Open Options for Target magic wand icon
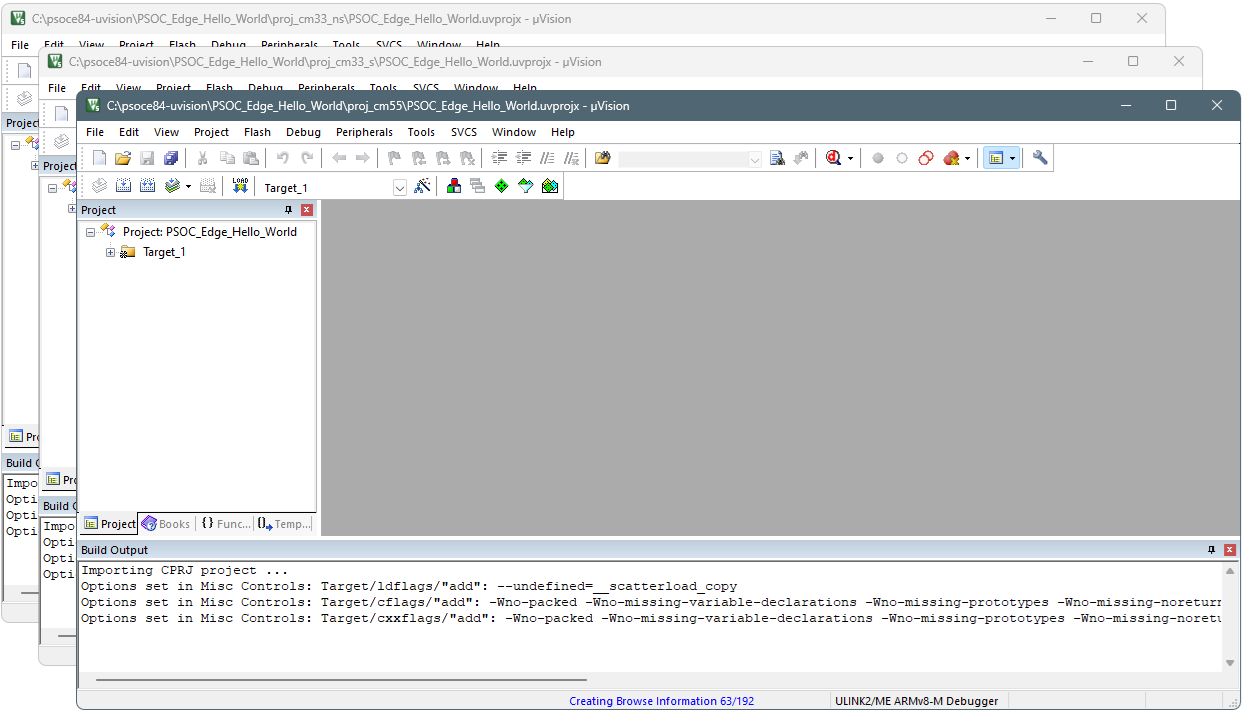This screenshot has width=1242, height=711. [422, 186]
